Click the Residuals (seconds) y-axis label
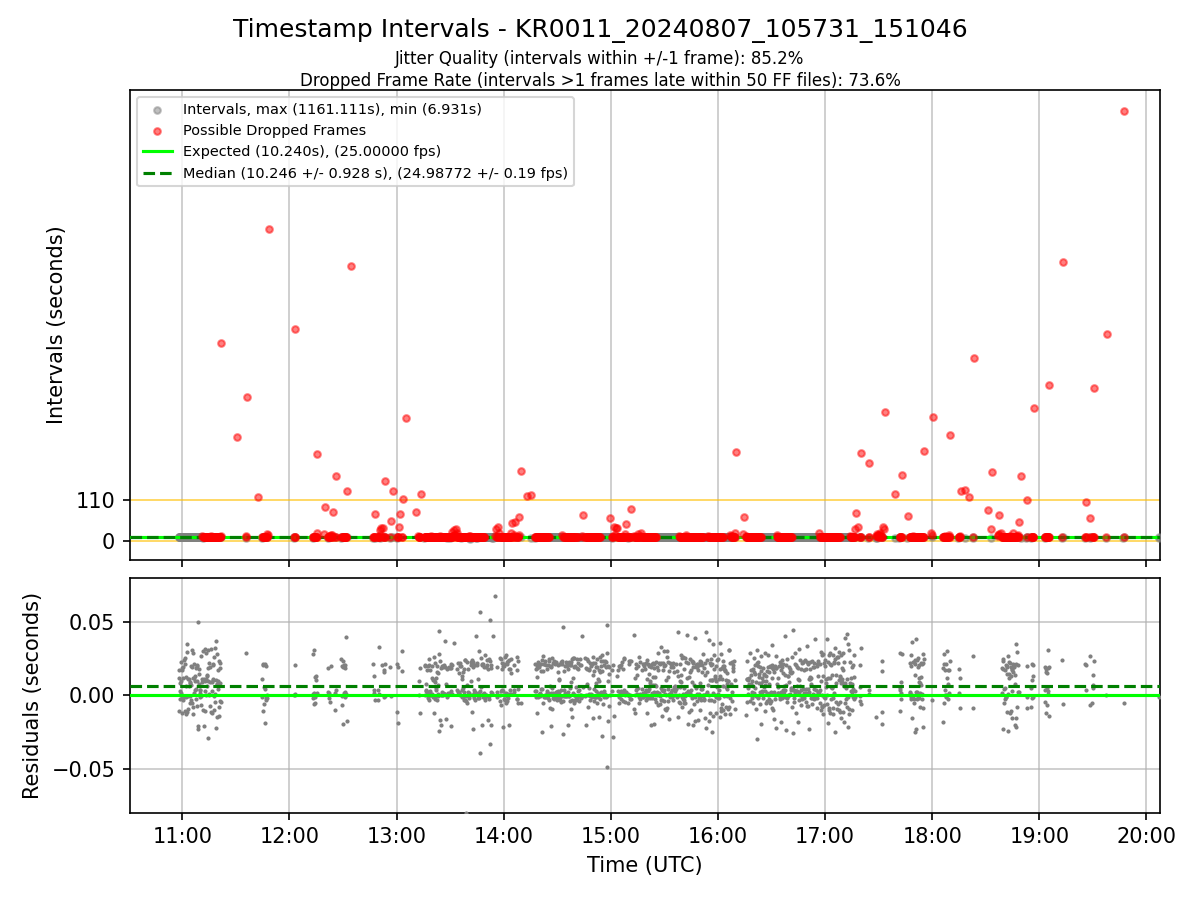 [32, 696]
